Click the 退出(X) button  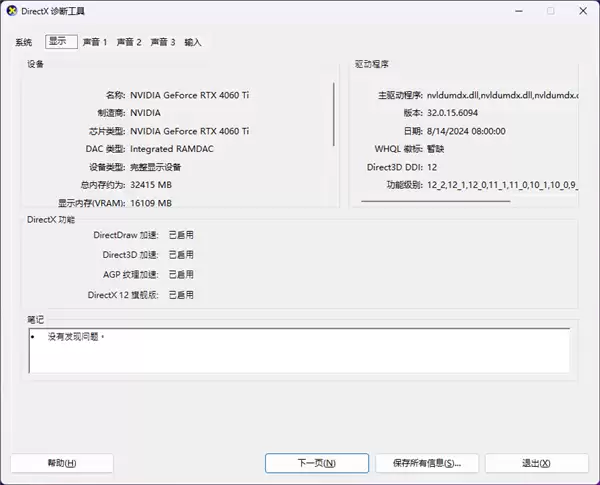click(x=536, y=463)
